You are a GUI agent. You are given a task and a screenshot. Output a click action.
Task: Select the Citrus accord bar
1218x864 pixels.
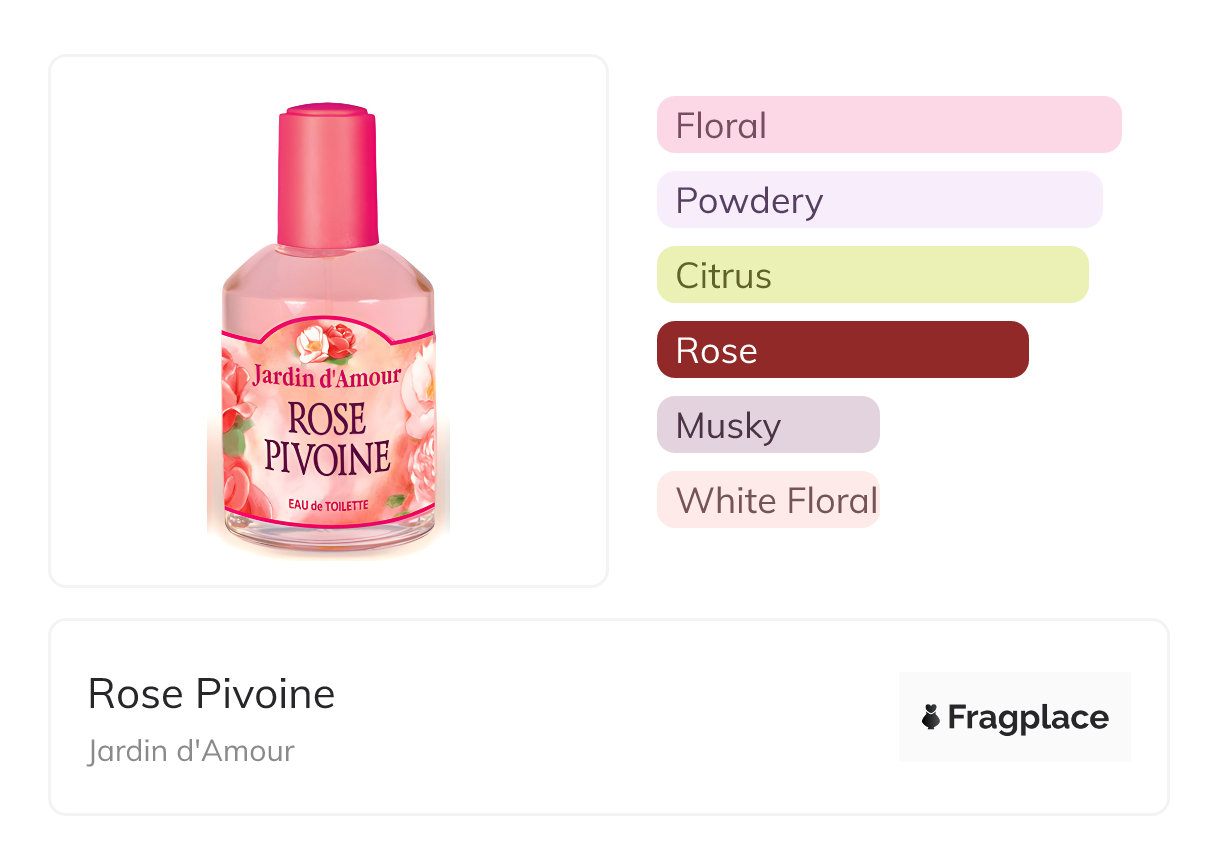coord(872,275)
